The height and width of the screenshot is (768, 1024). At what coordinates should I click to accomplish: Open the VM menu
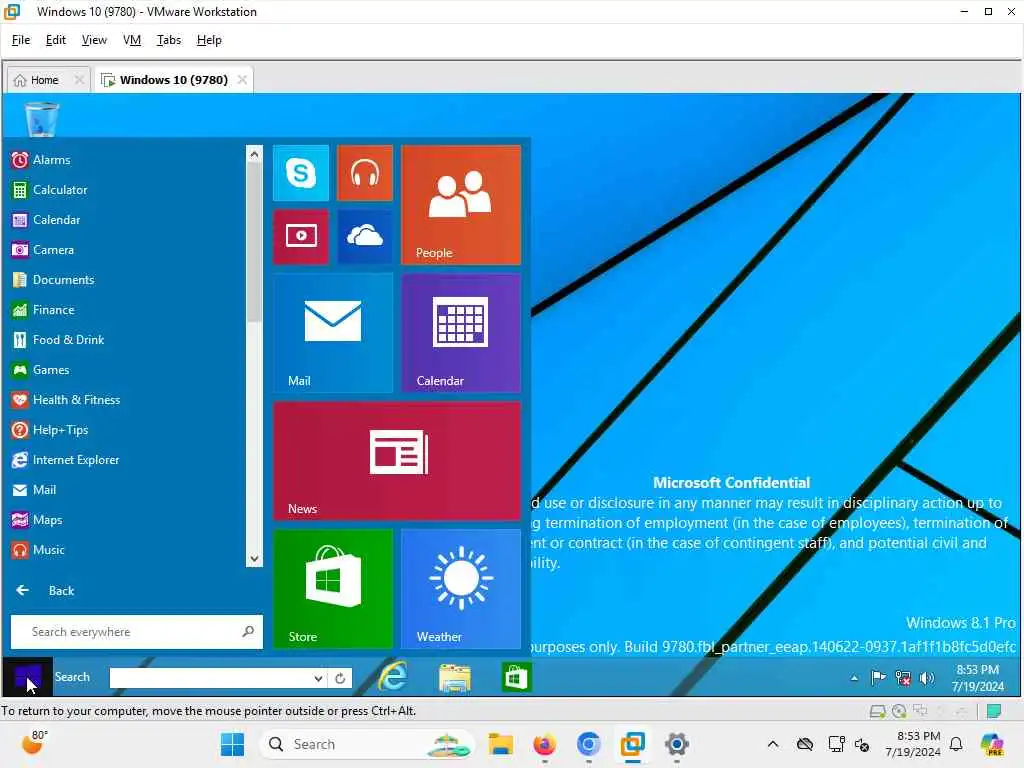(x=132, y=40)
